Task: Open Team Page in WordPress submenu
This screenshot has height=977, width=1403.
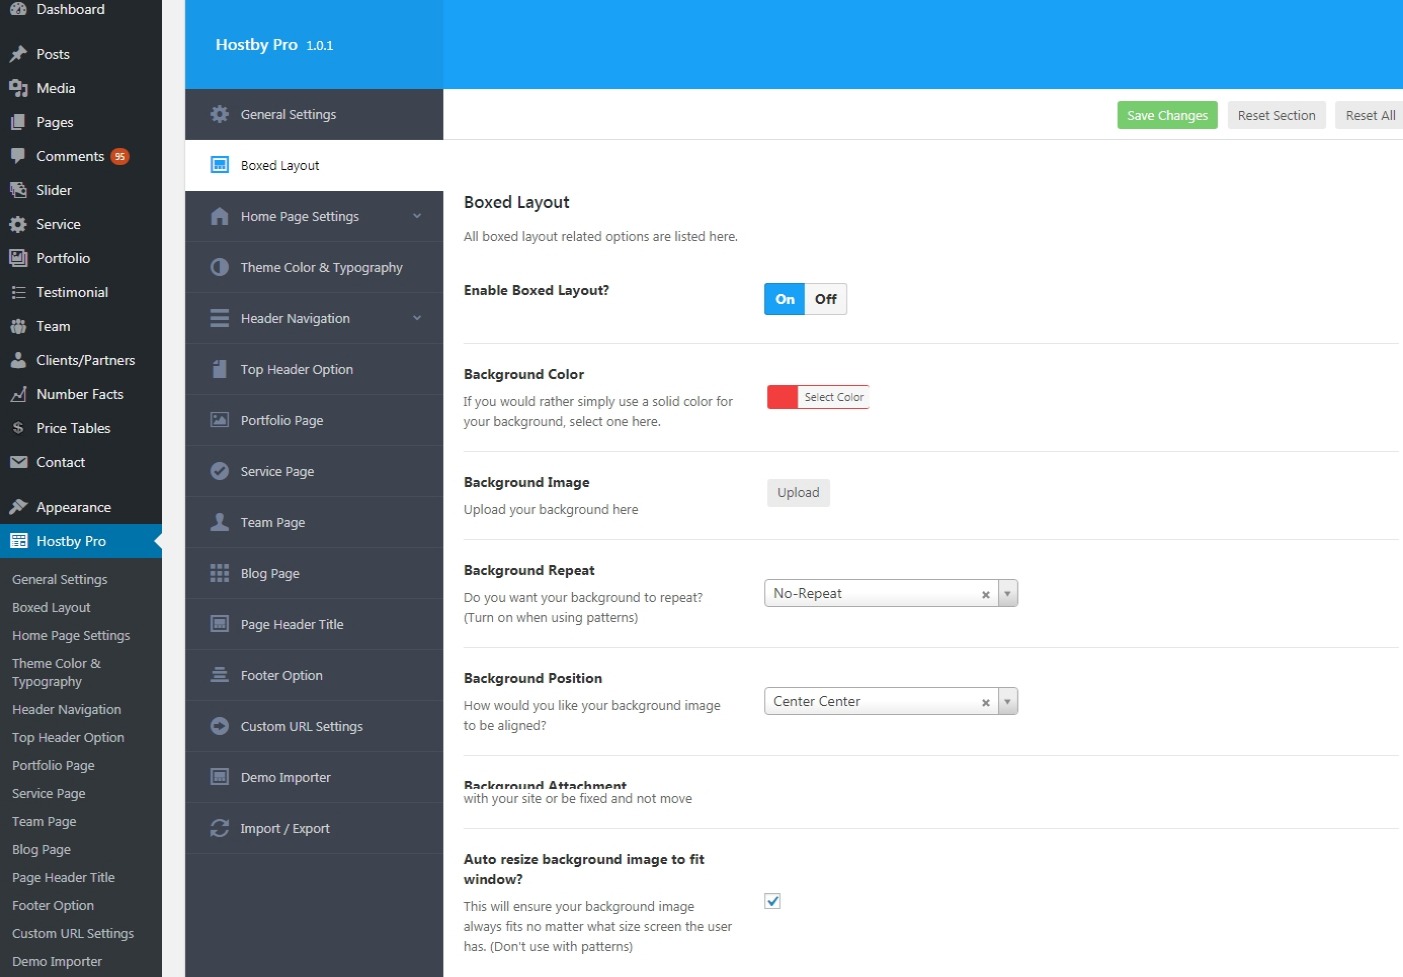Action: (44, 821)
